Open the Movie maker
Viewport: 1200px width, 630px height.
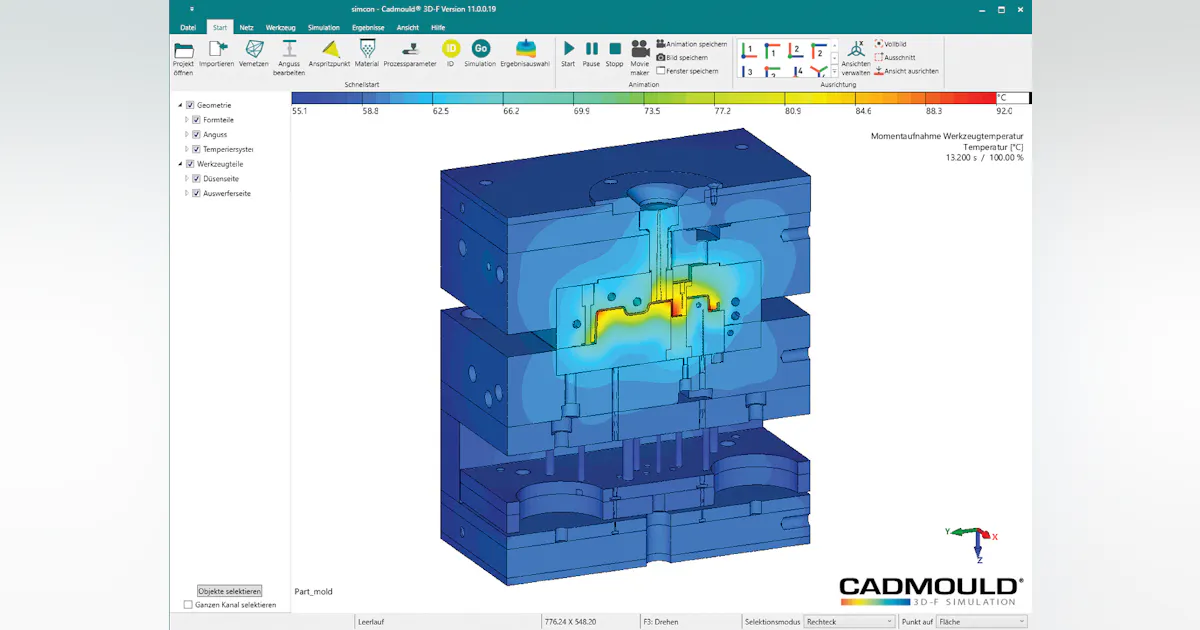[639, 58]
